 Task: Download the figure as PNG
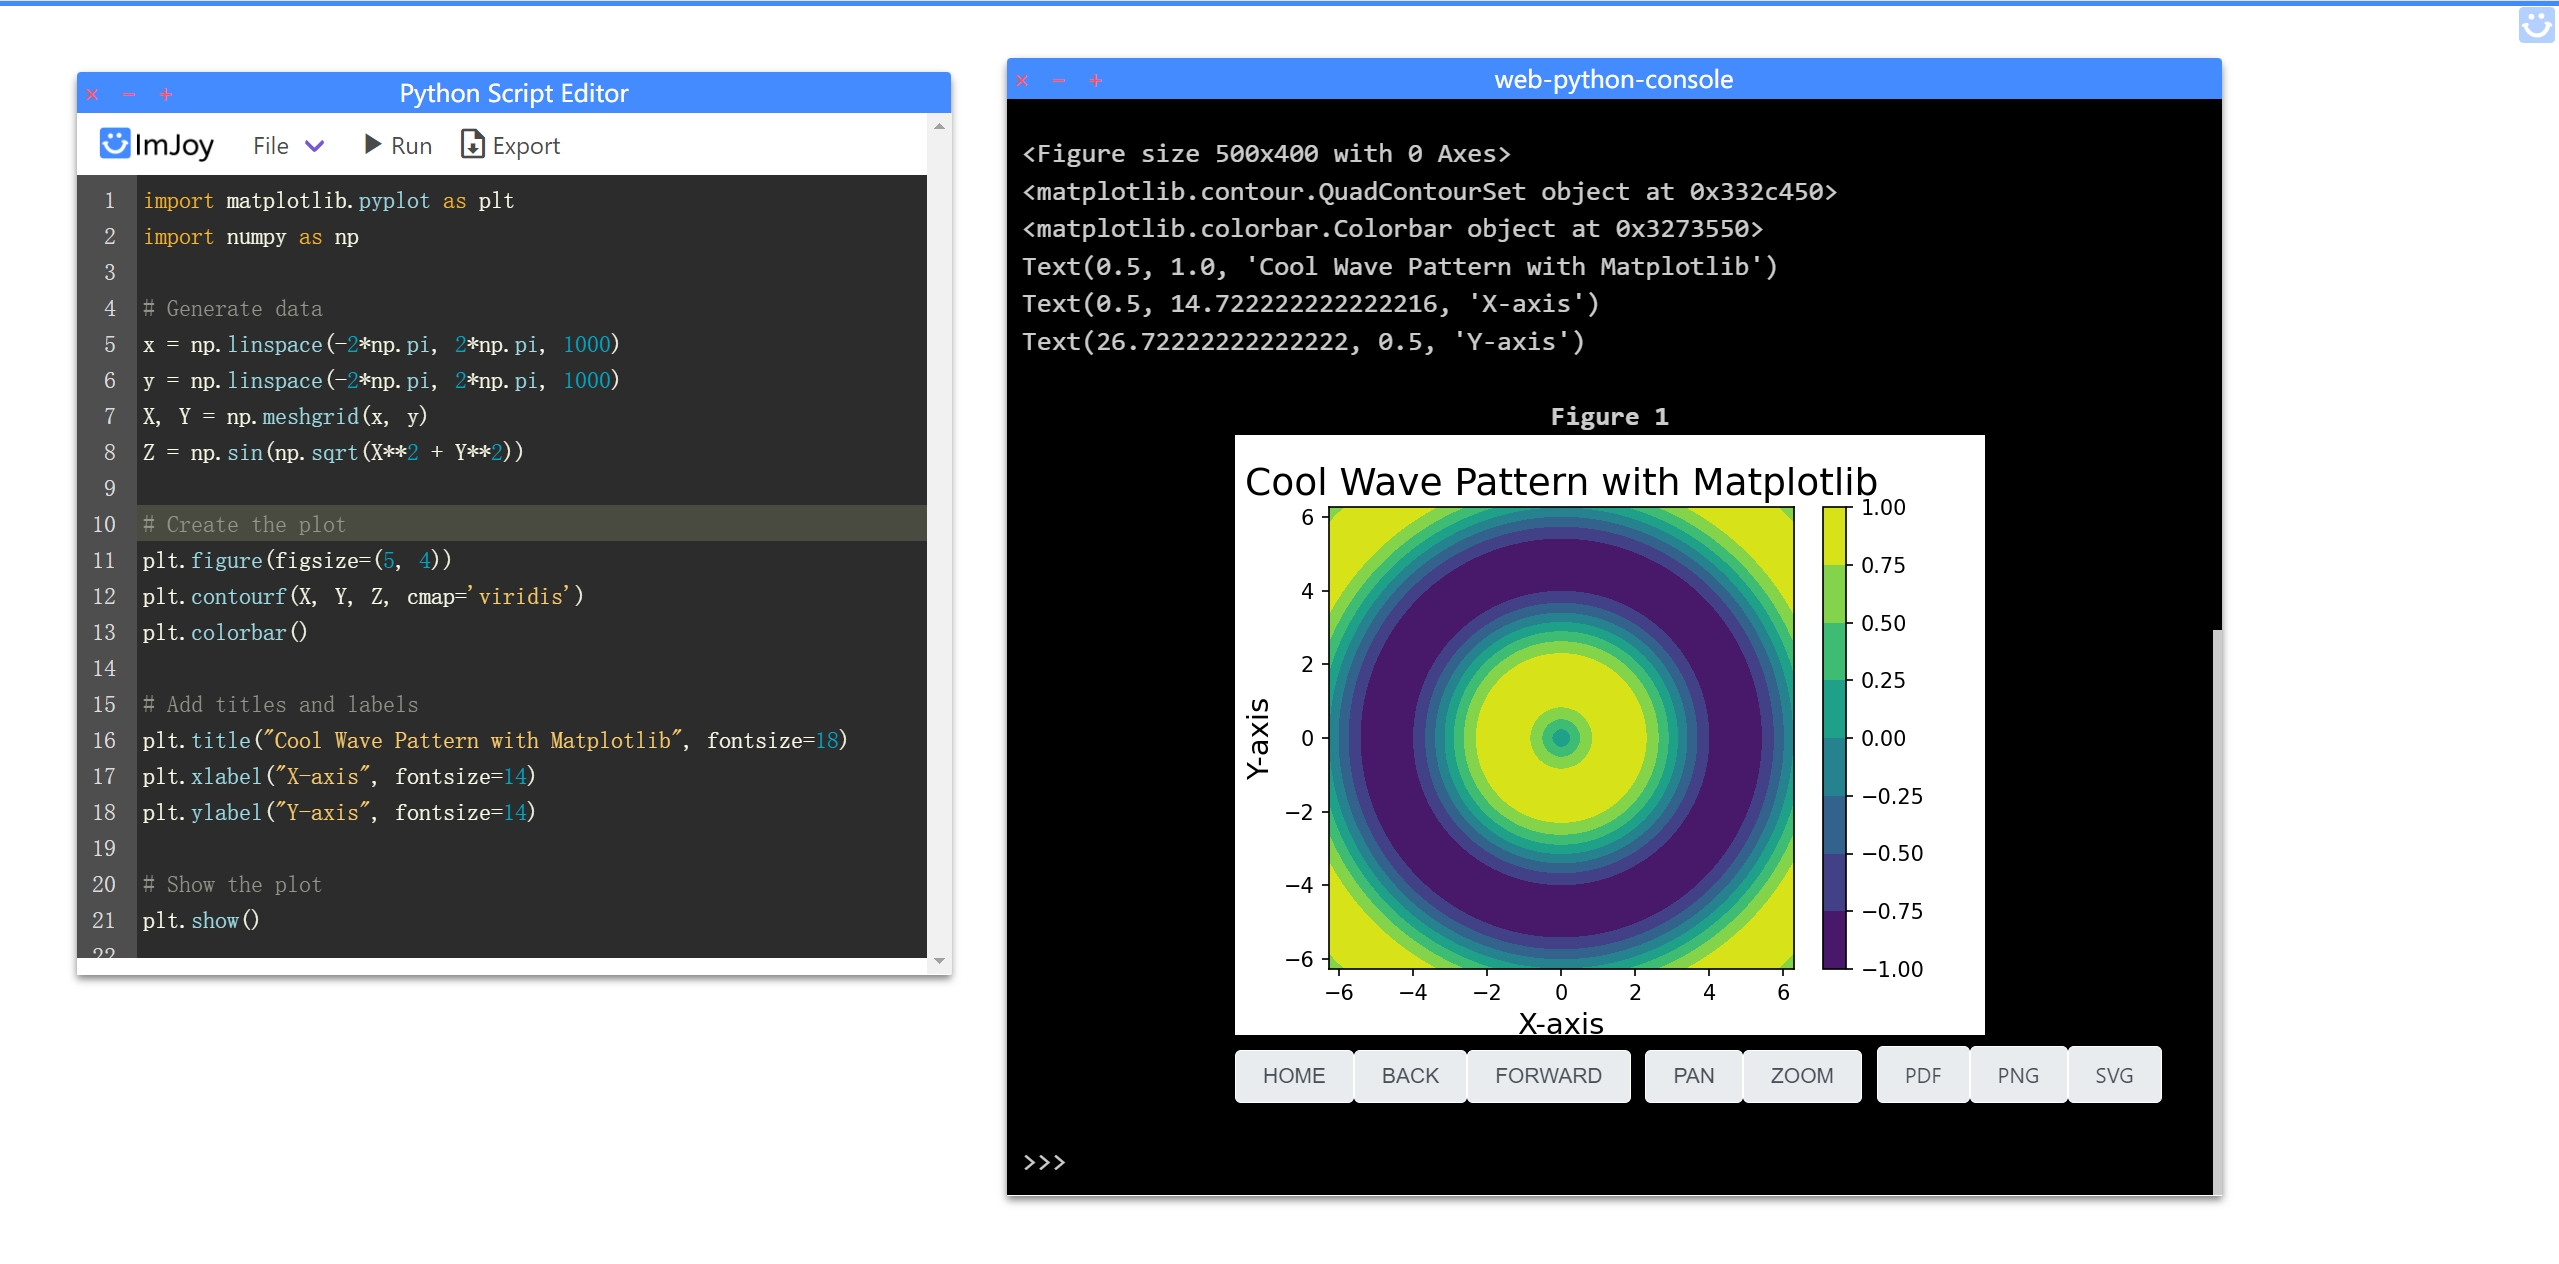point(2017,1076)
